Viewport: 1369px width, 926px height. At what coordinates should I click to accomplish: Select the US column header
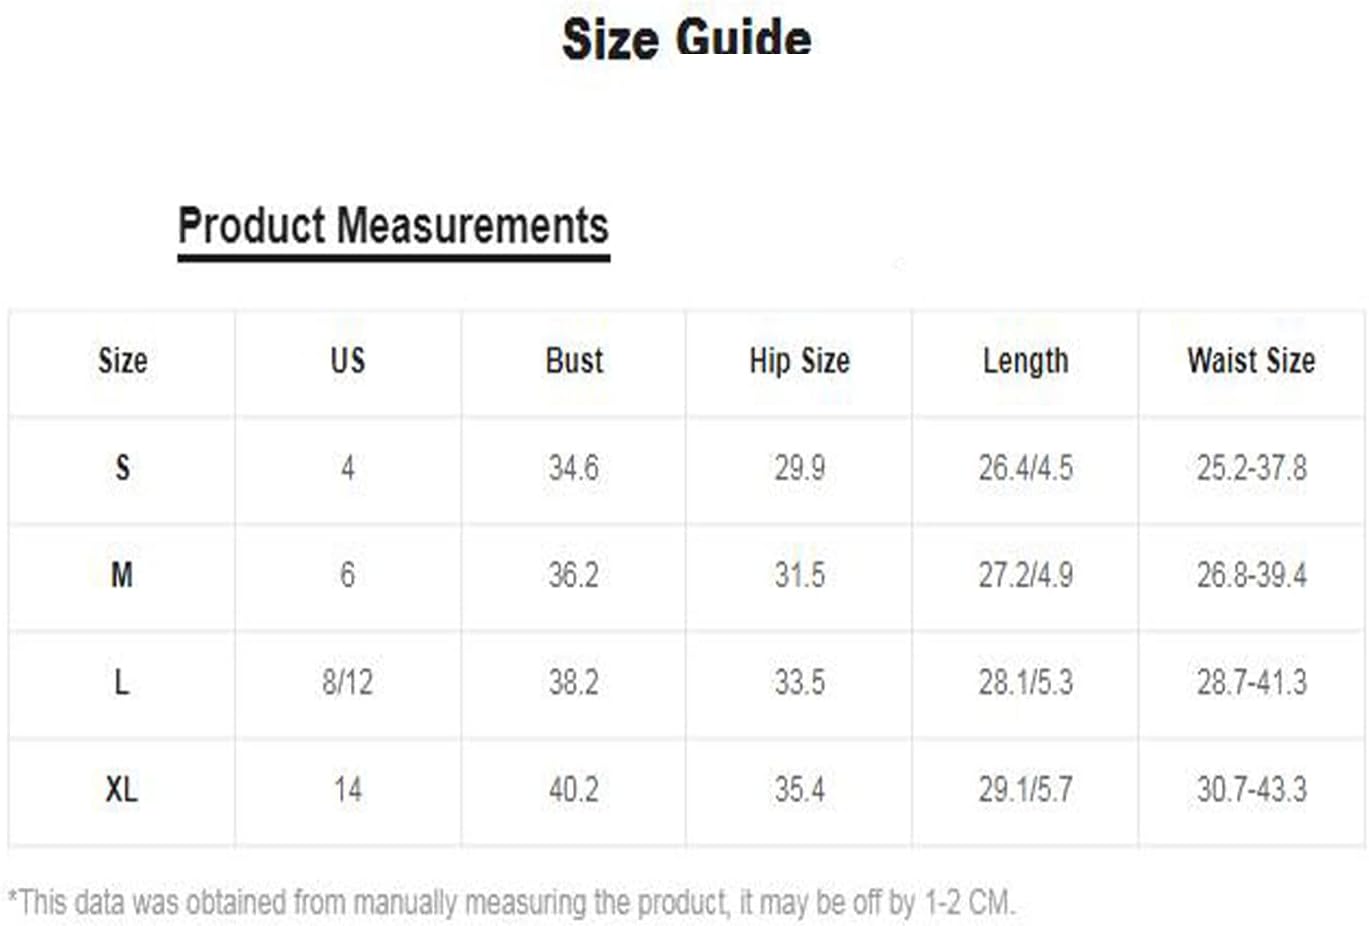click(x=347, y=360)
